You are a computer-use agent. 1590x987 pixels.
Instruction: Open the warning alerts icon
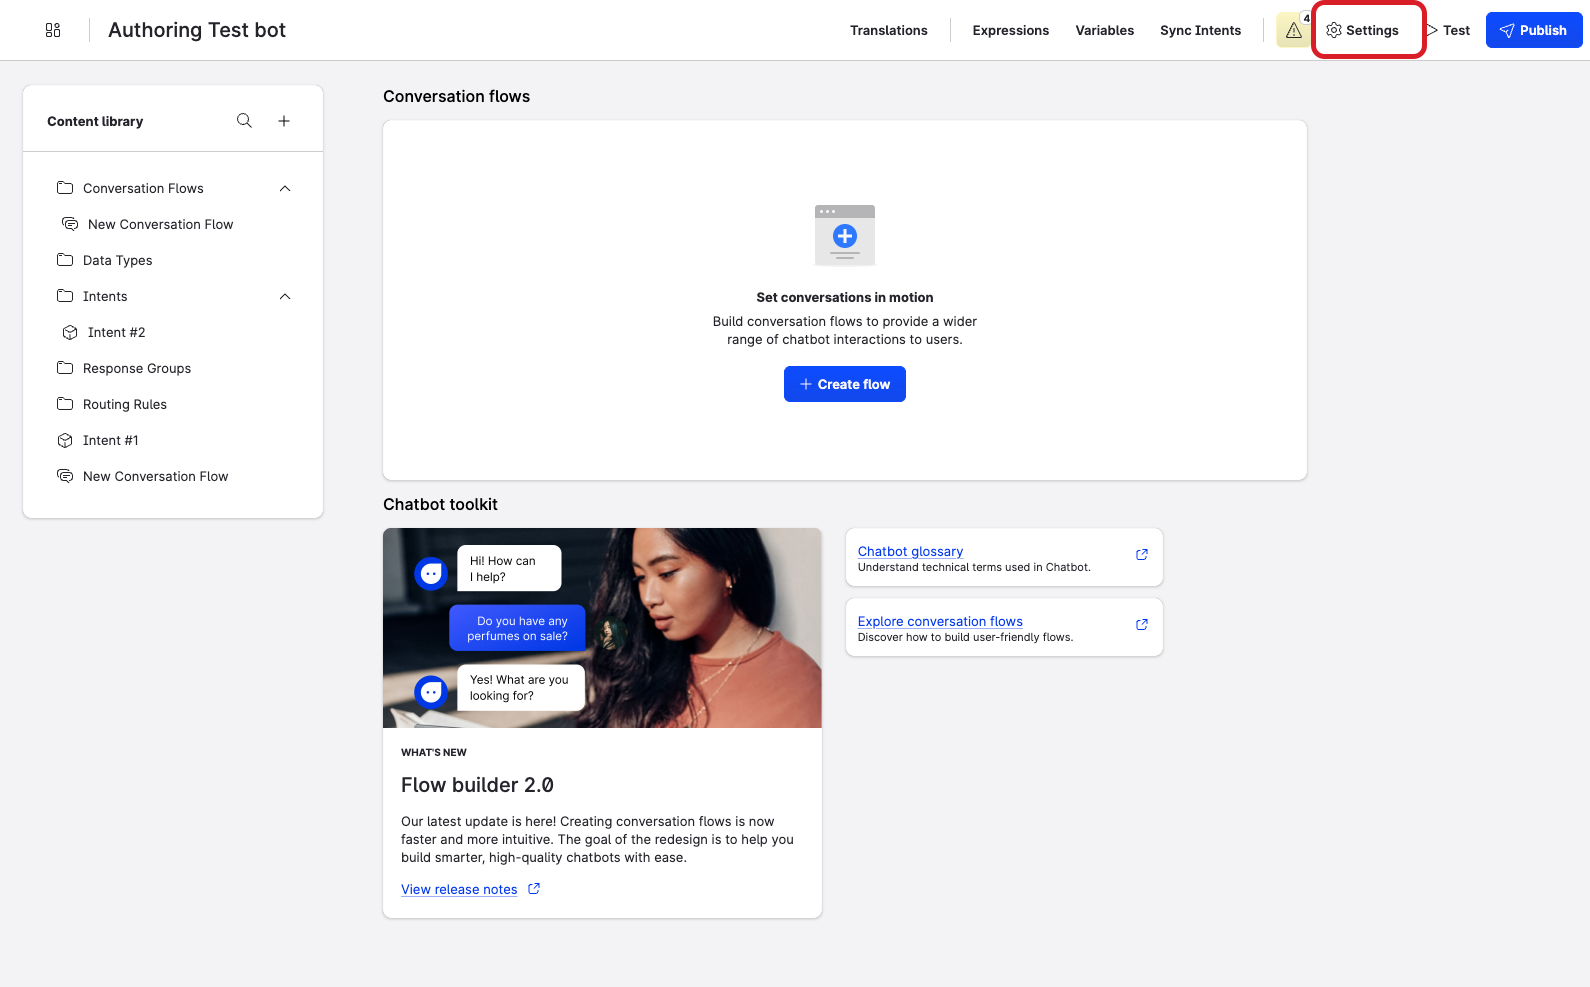coord(1294,30)
